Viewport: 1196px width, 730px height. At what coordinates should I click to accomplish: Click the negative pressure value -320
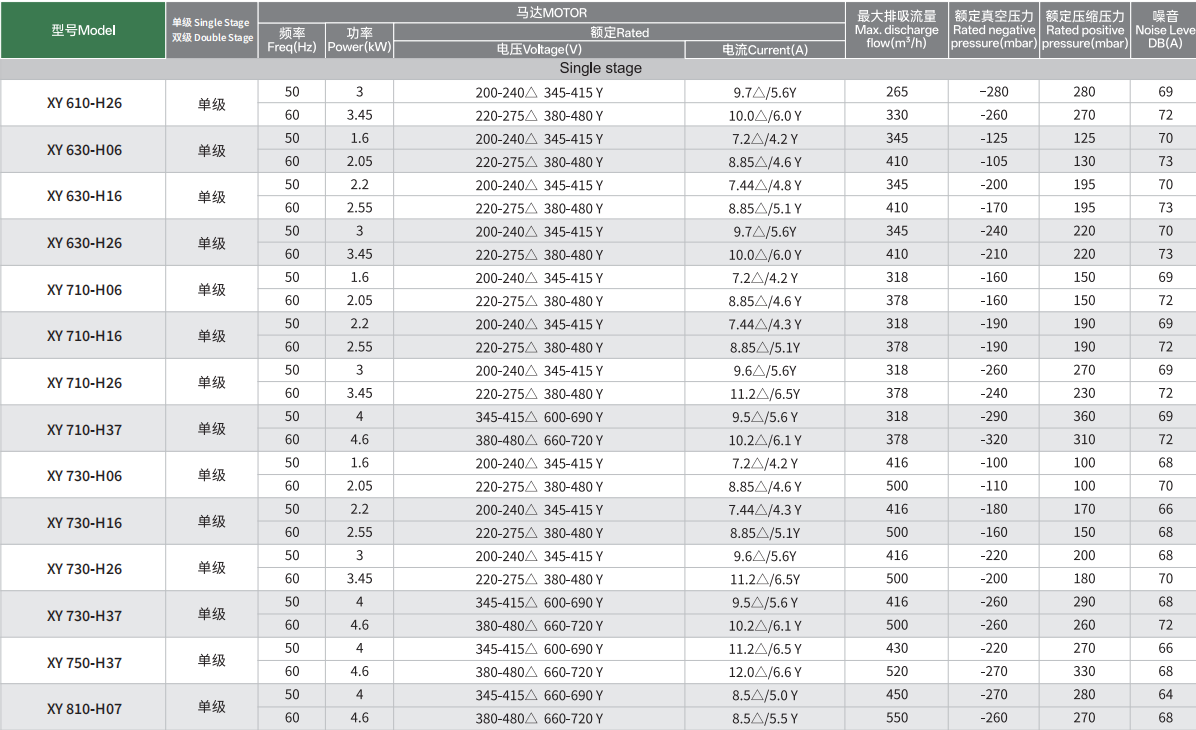click(994, 439)
